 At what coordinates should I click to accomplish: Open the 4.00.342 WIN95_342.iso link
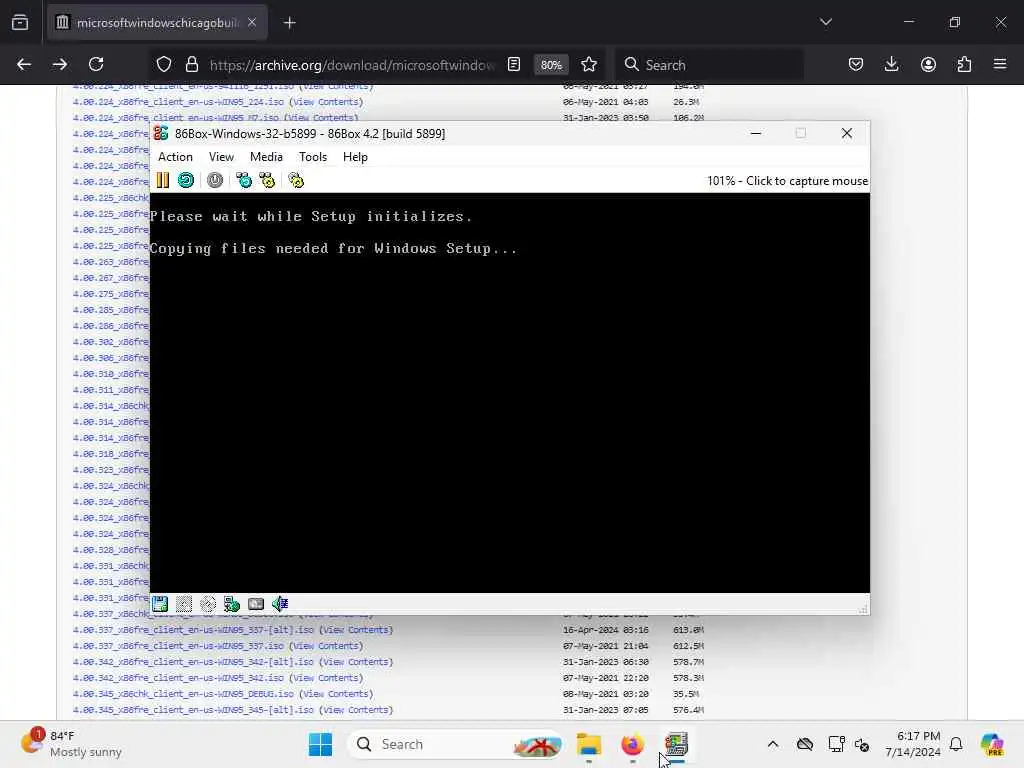(178, 678)
